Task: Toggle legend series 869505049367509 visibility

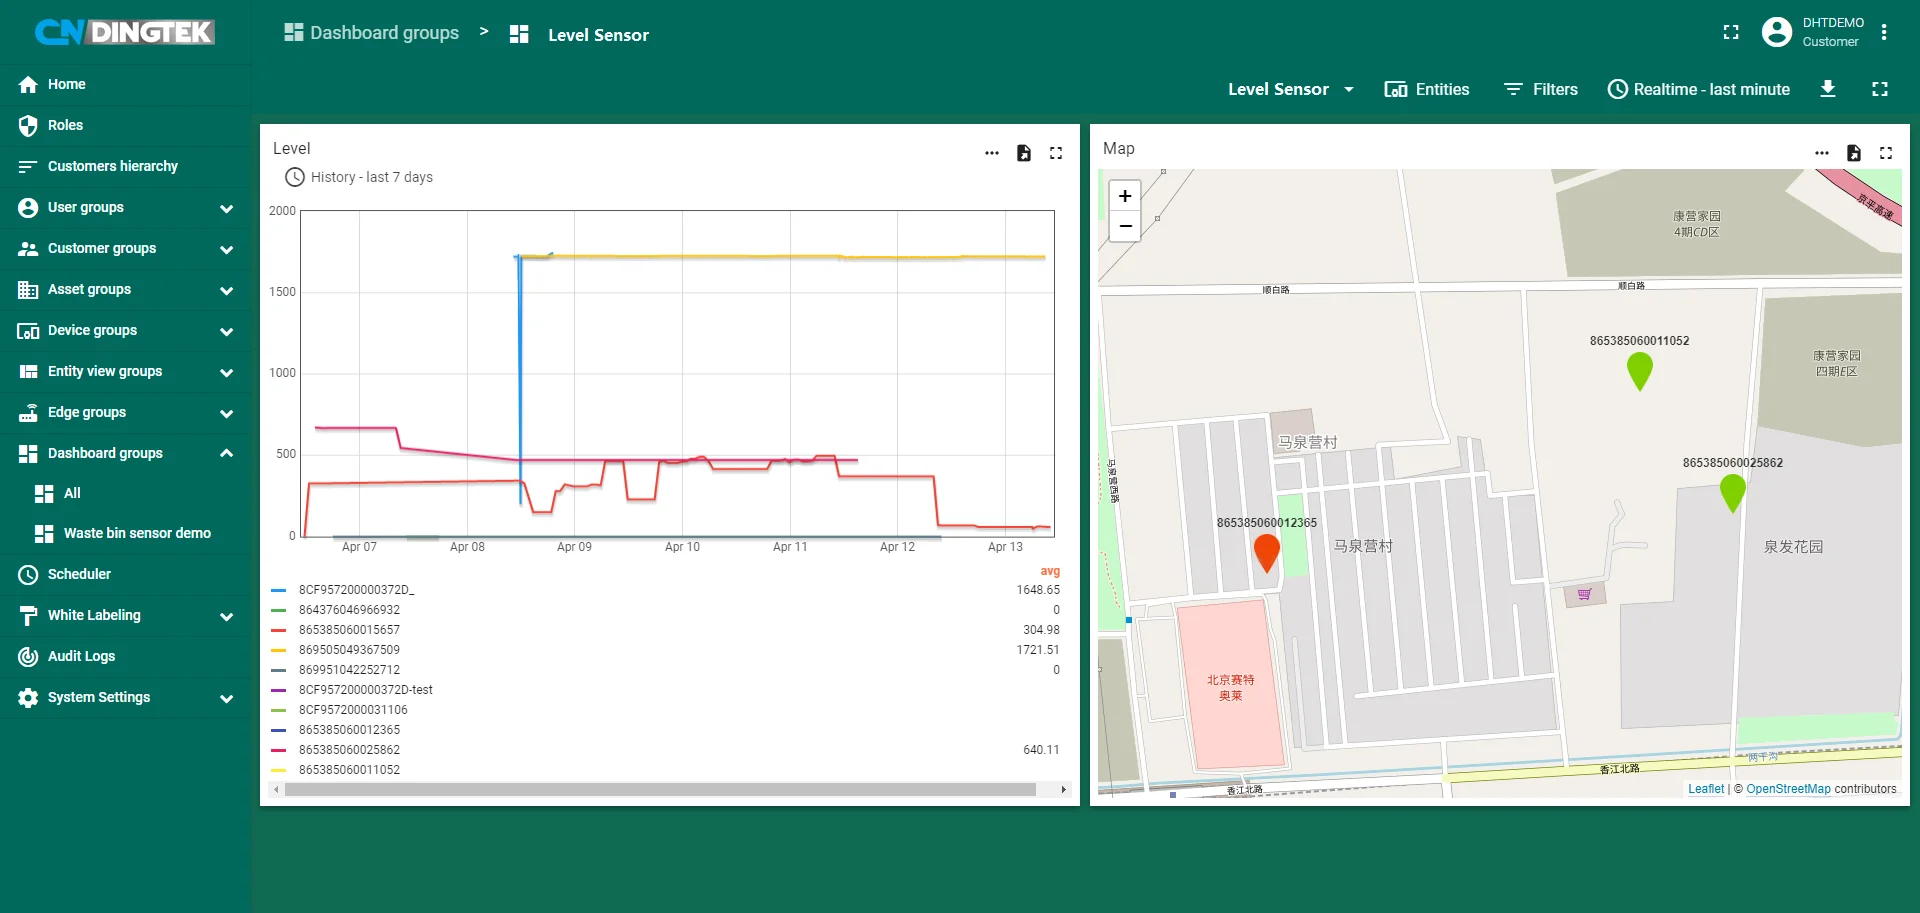Action: tap(349, 650)
